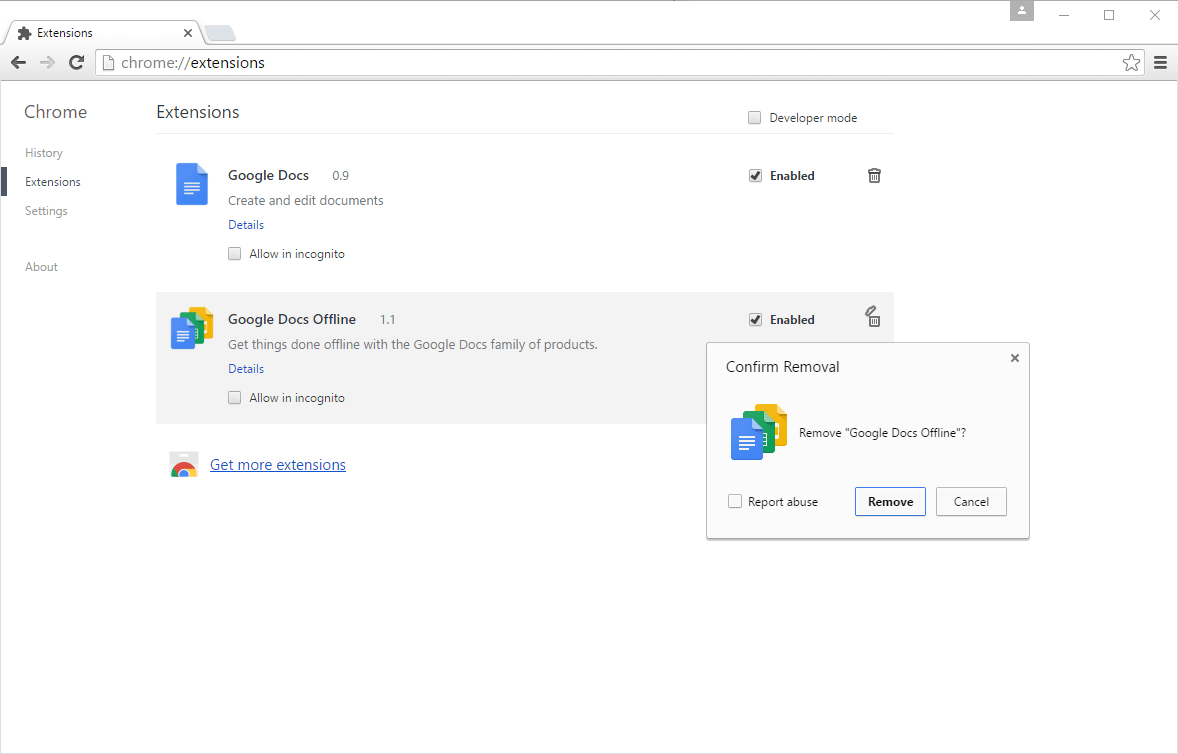
Task: Click the Google Docs extension name
Action: click(x=268, y=176)
